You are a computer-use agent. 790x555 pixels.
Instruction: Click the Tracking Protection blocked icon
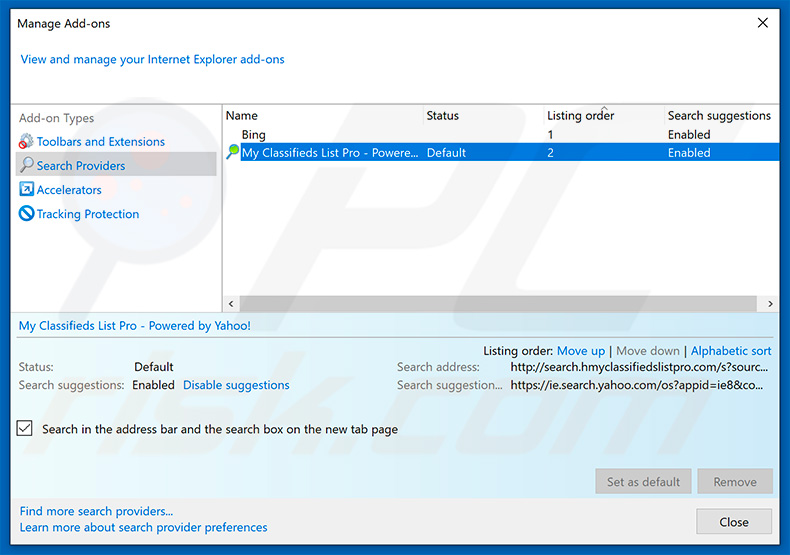click(26, 214)
